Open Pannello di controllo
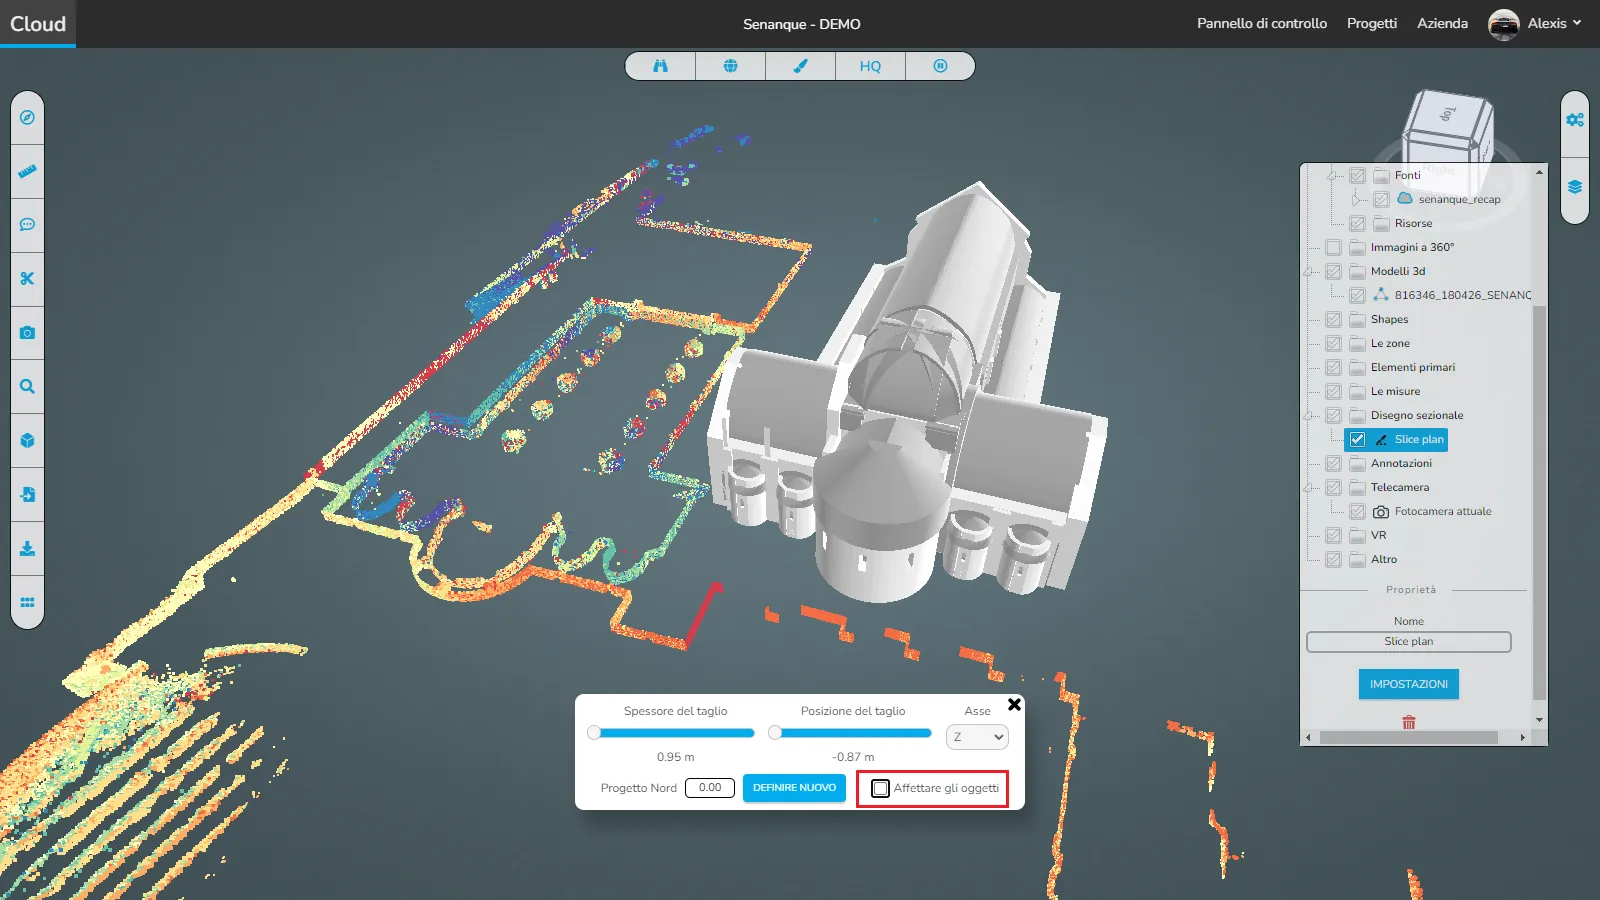 1262,23
